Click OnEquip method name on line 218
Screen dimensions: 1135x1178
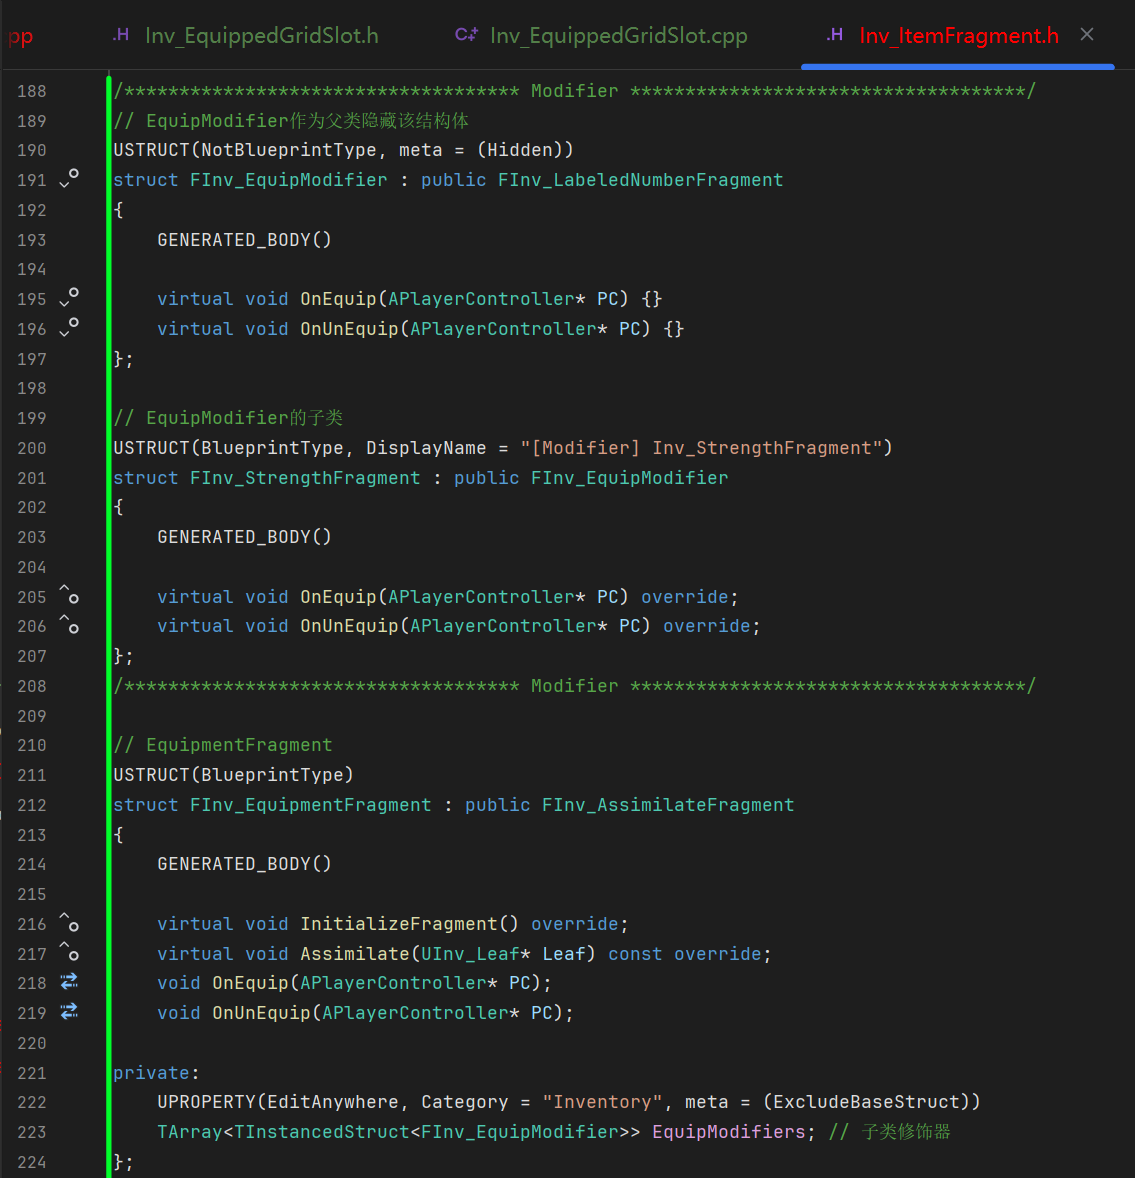point(250,983)
